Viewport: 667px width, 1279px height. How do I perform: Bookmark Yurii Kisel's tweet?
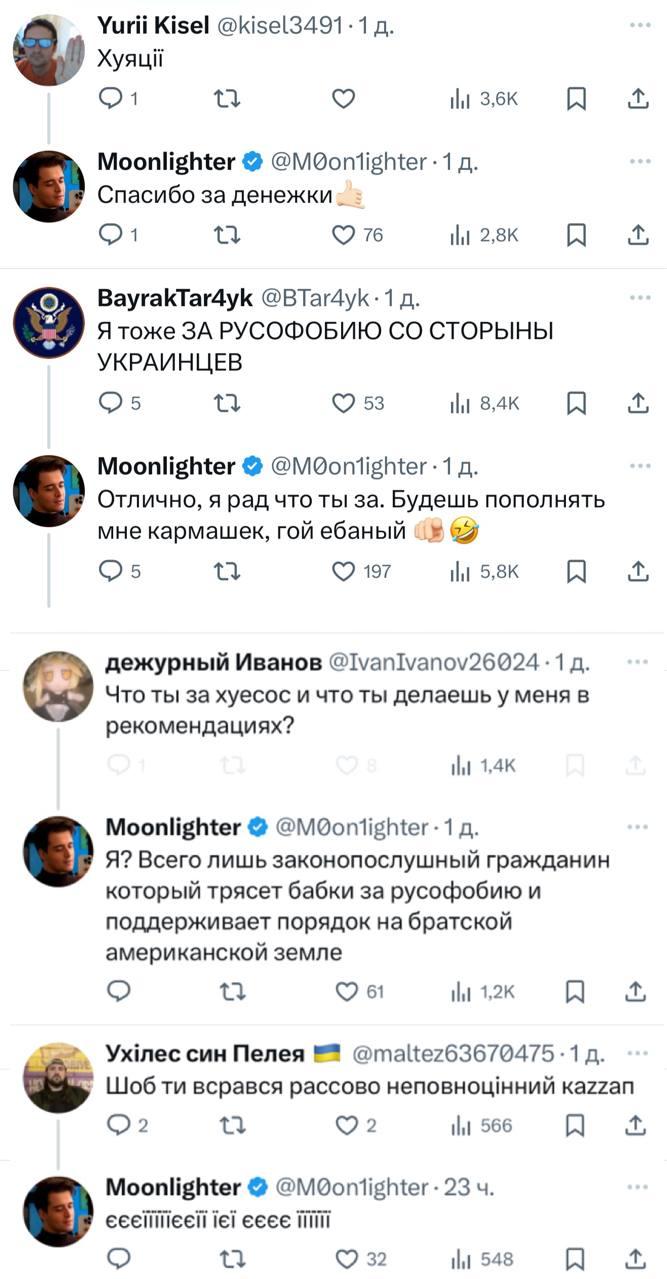[x=577, y=98]
